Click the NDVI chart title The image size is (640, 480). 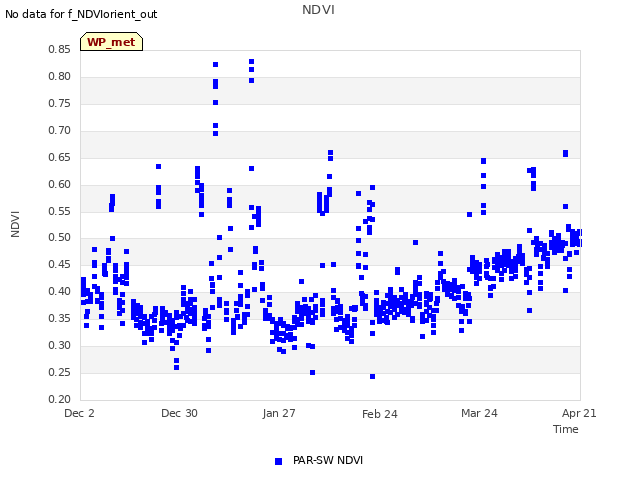pos(318,10)
